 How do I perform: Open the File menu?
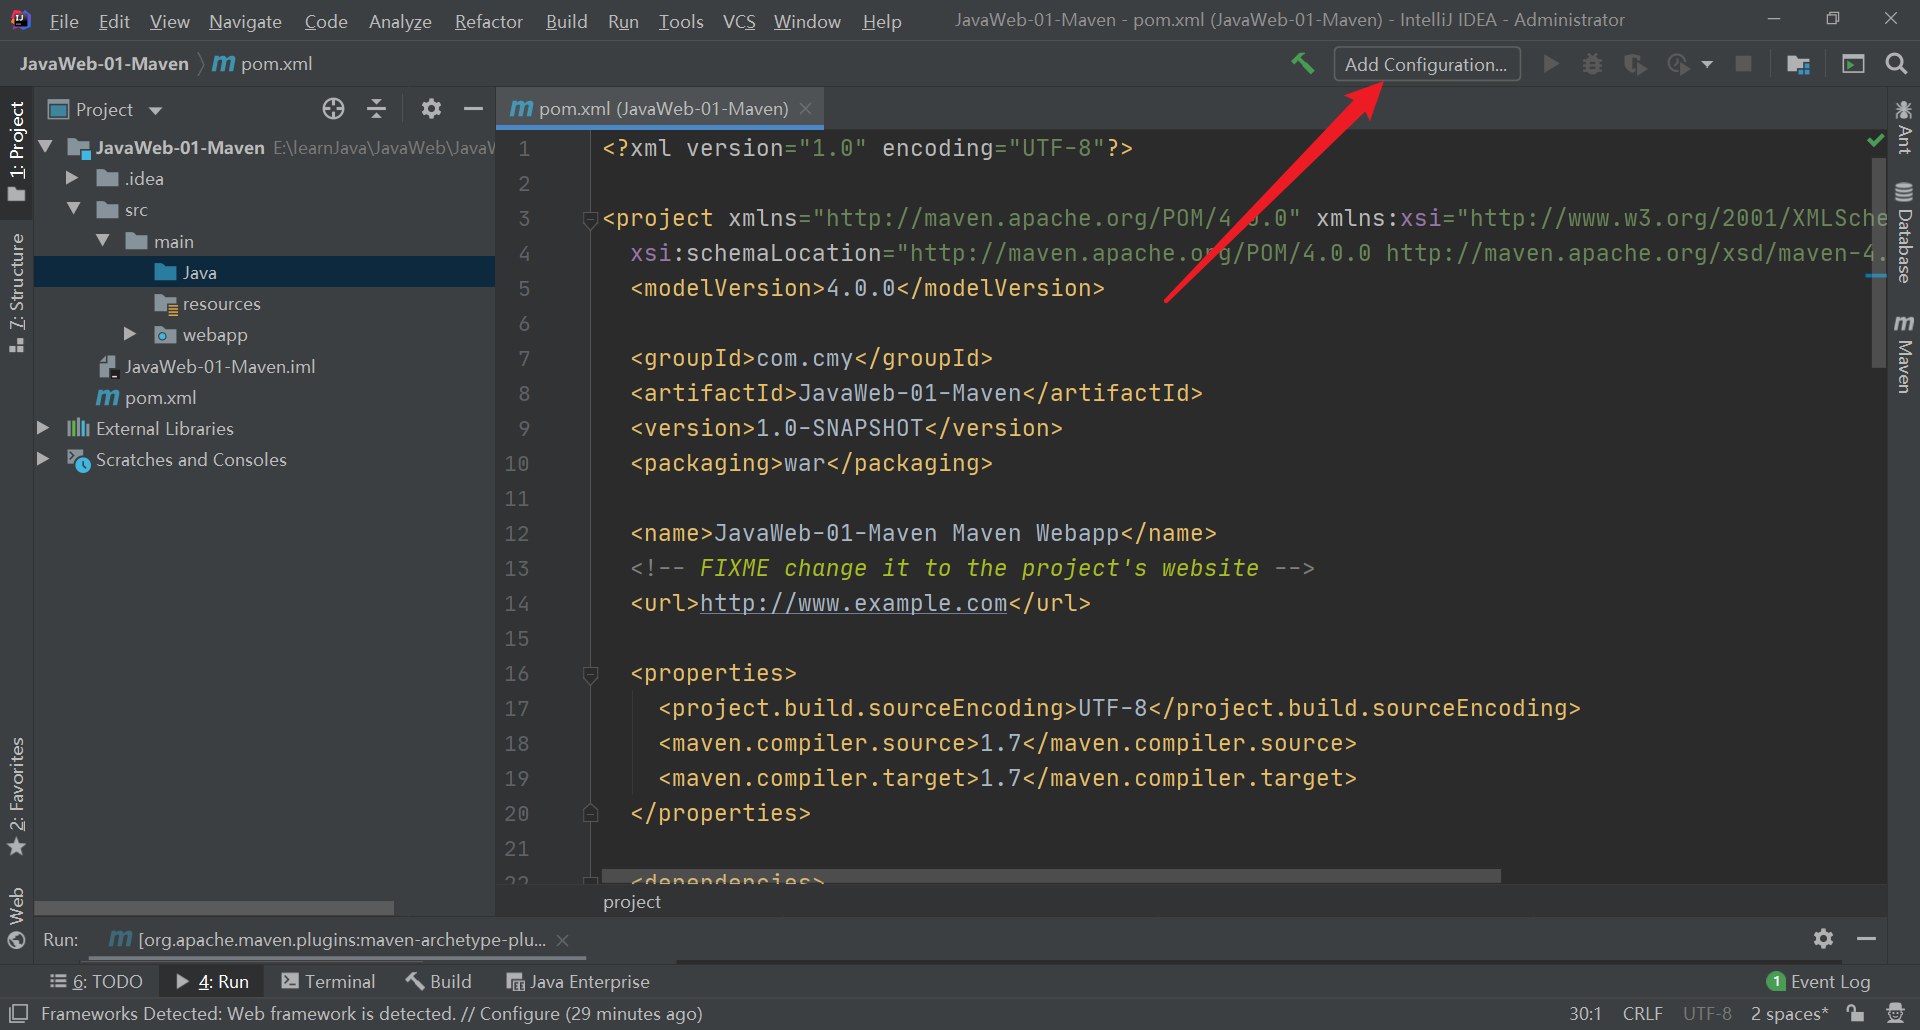click(x=64, y=21)
